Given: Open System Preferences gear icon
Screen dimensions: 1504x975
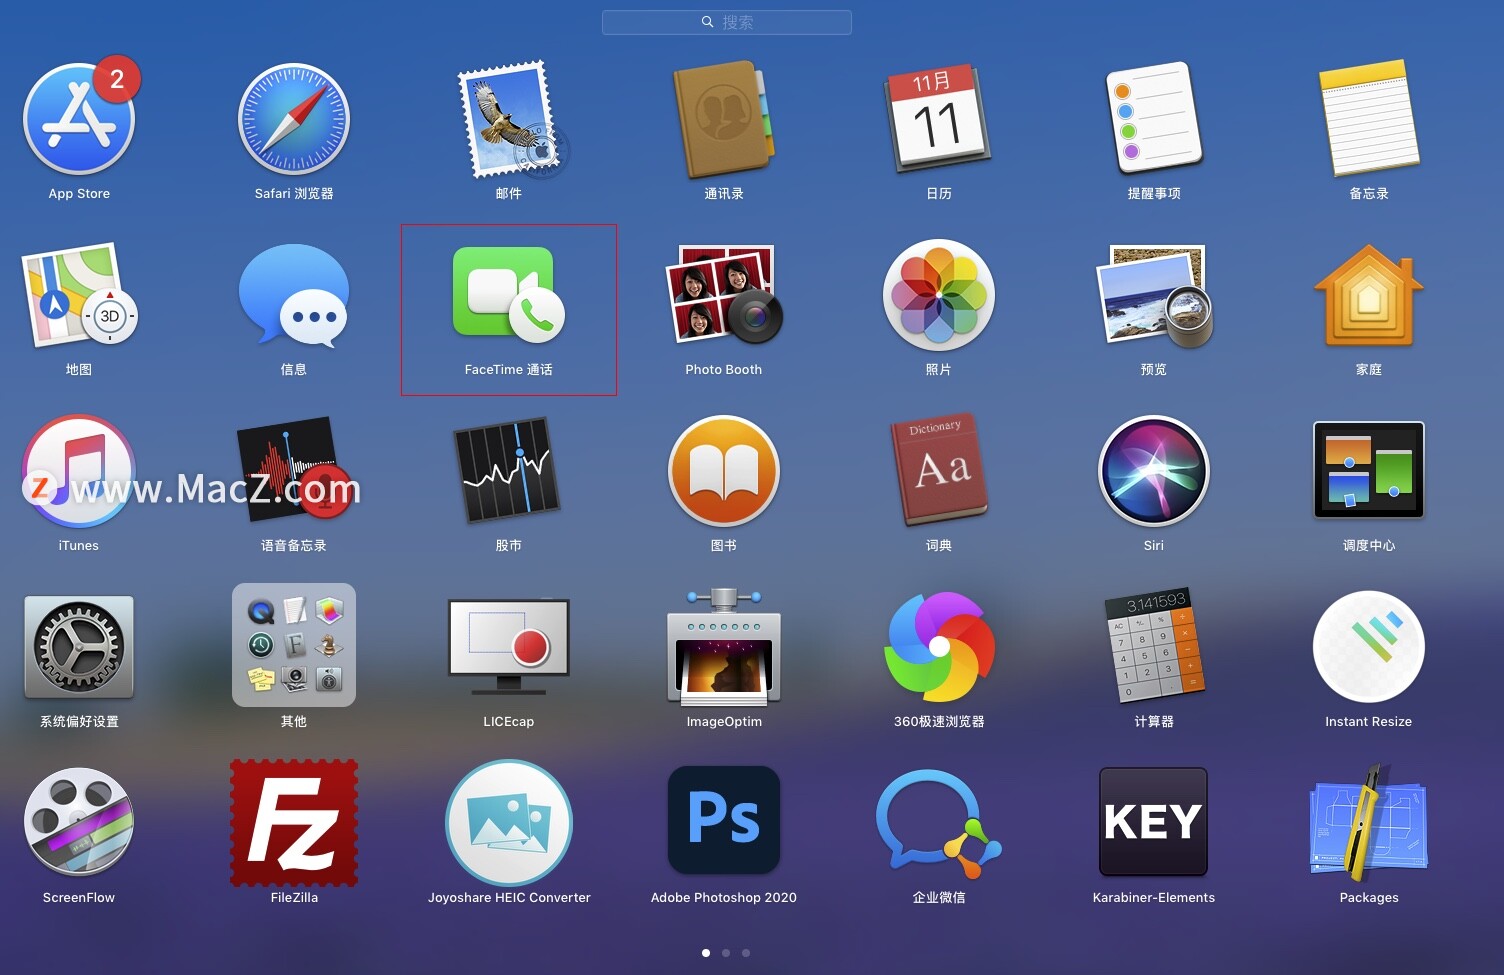Looking at the screenshot, I should click(79, 647).
